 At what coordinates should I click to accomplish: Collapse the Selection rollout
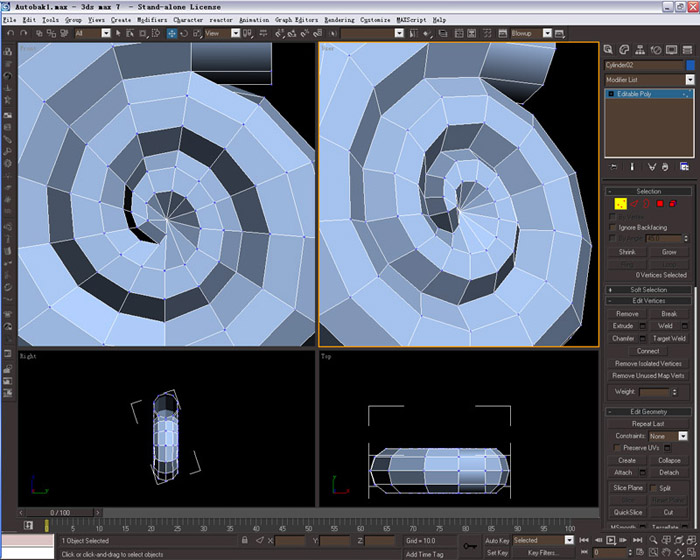pos(648,191)
